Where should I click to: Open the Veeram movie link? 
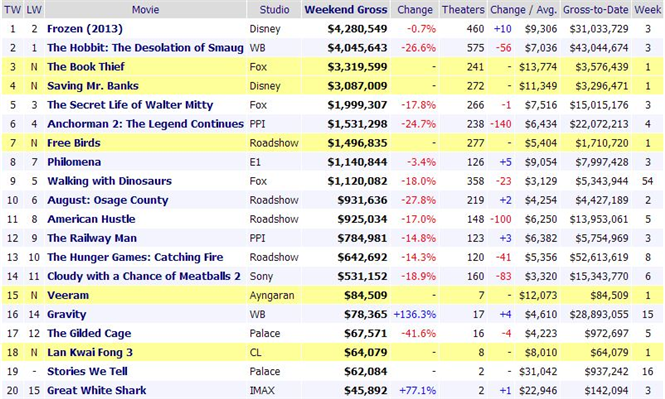click(x=68, y=295)
